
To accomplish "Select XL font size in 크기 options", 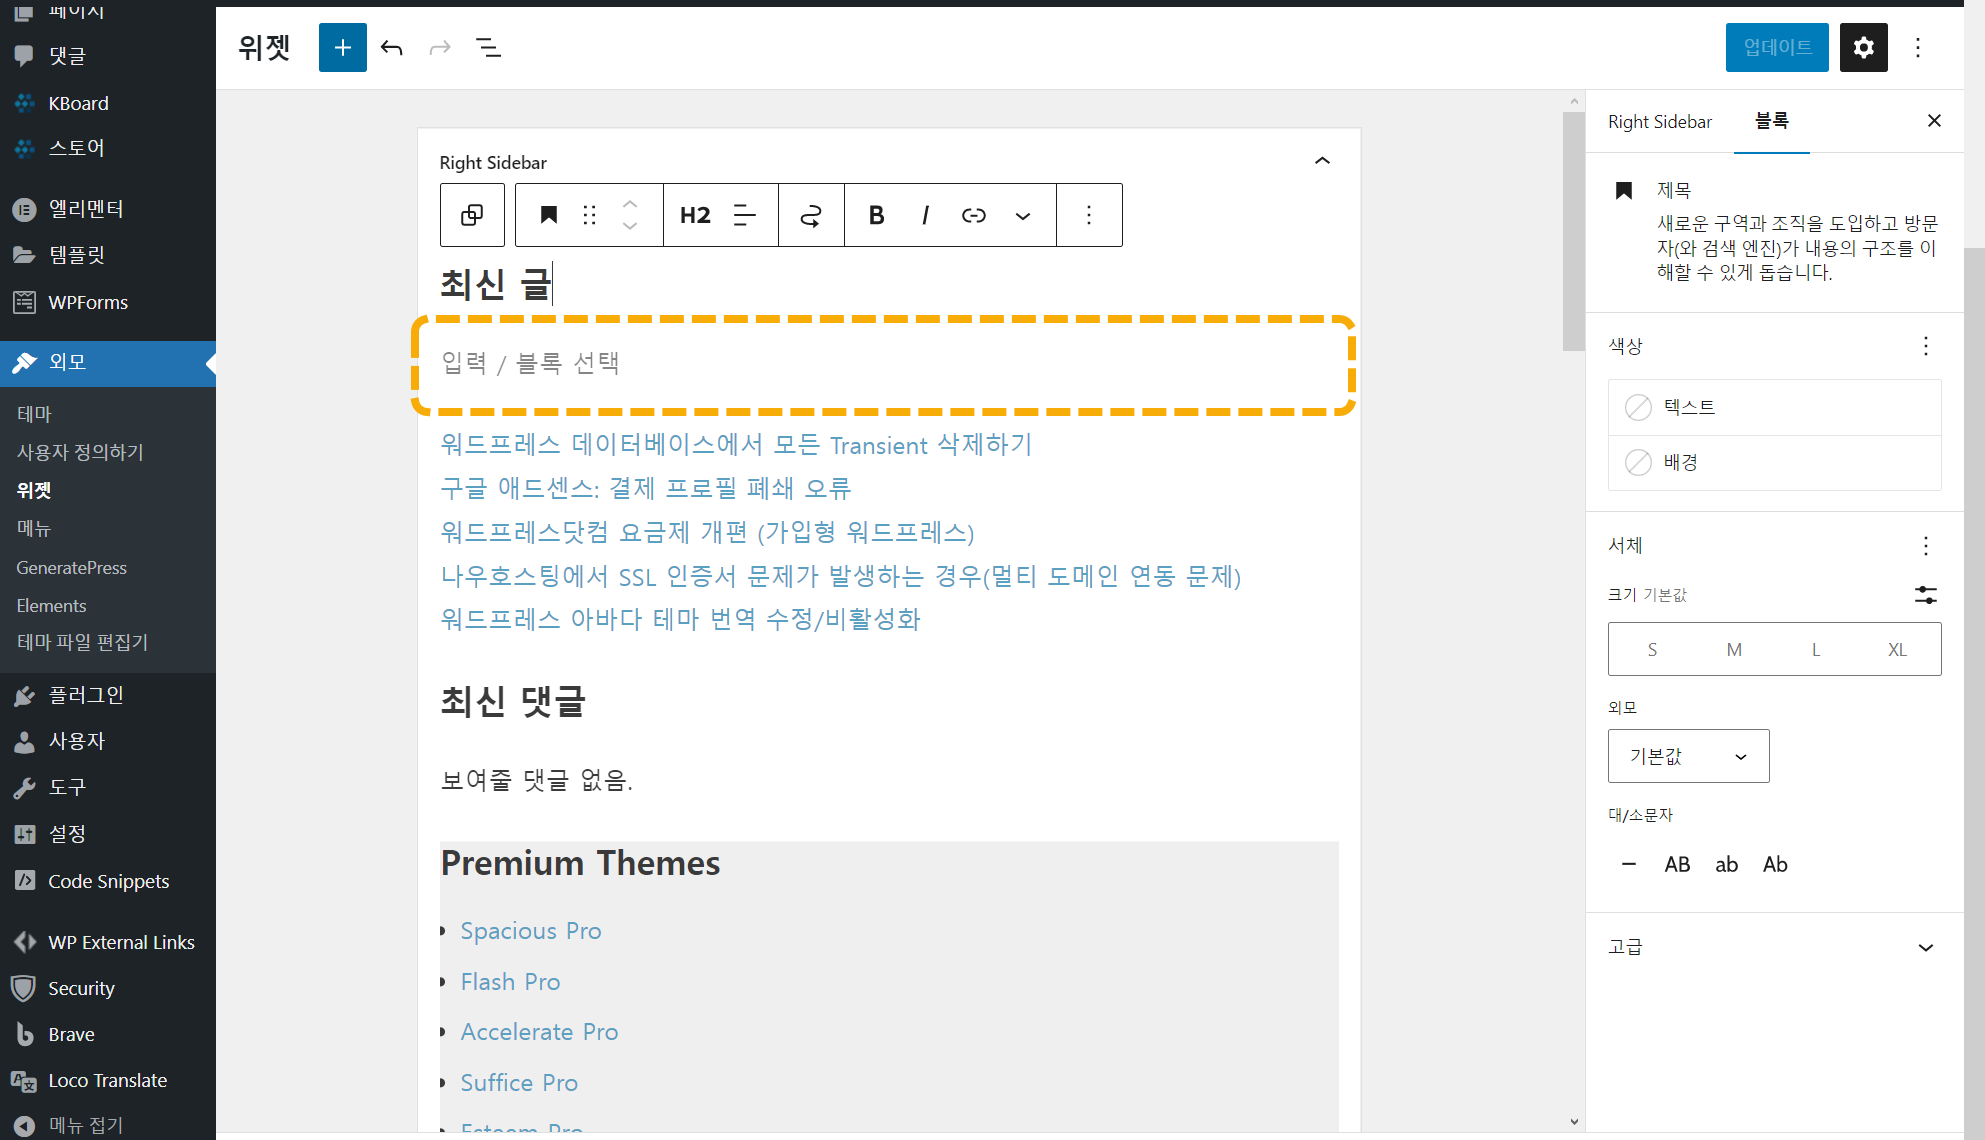I will point(1896,648).
